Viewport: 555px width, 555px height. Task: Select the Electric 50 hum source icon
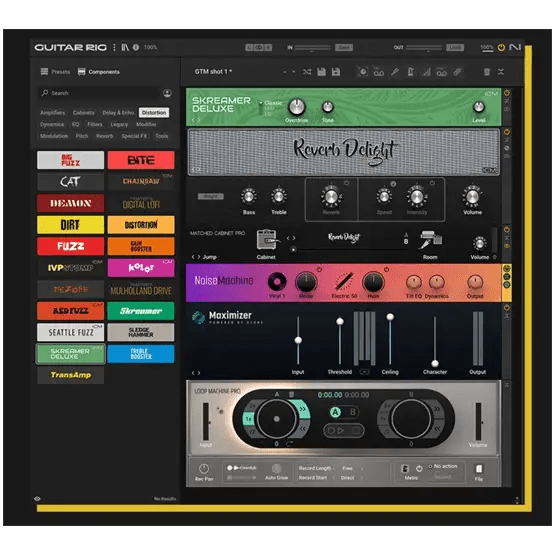[344, 282]
